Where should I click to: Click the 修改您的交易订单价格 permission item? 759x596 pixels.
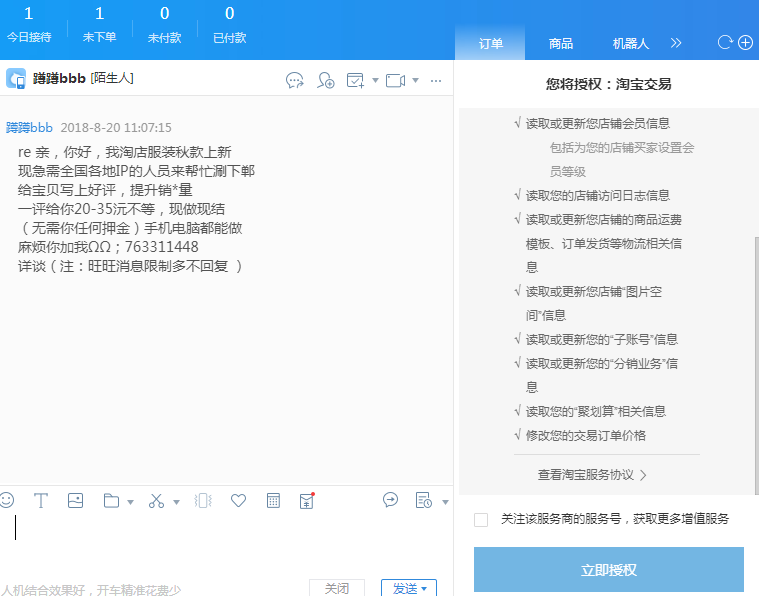tap(586, 435)
